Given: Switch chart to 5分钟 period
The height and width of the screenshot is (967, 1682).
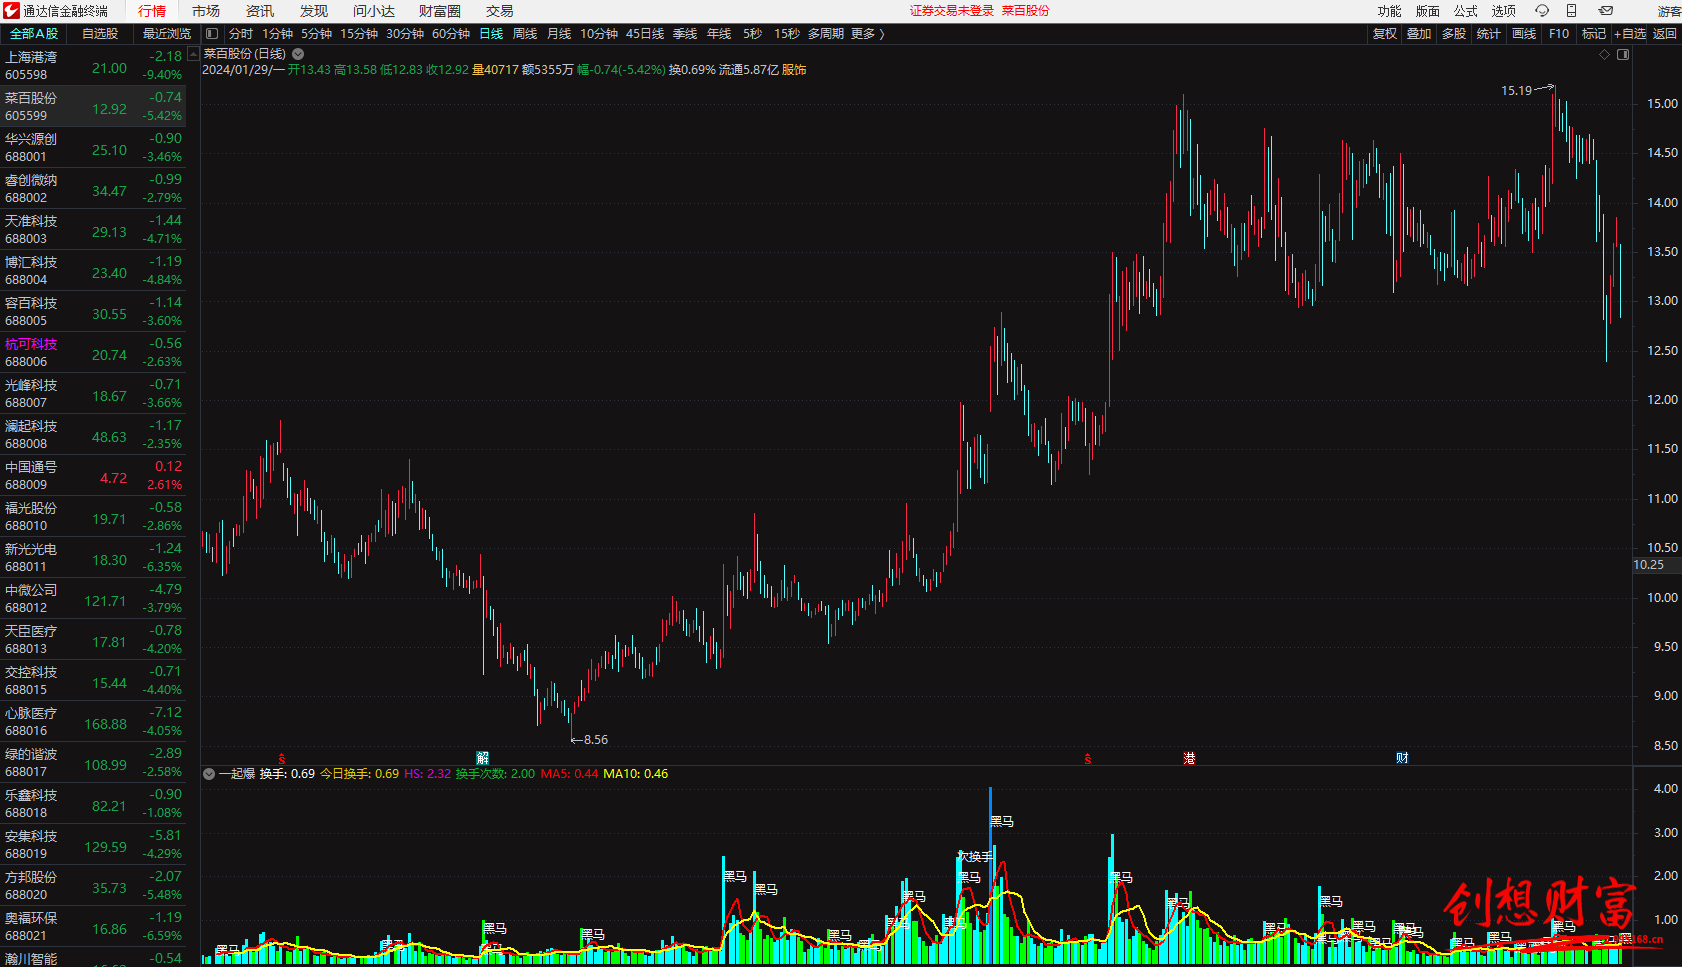Looking at the screenshot, I should point(317,34).
